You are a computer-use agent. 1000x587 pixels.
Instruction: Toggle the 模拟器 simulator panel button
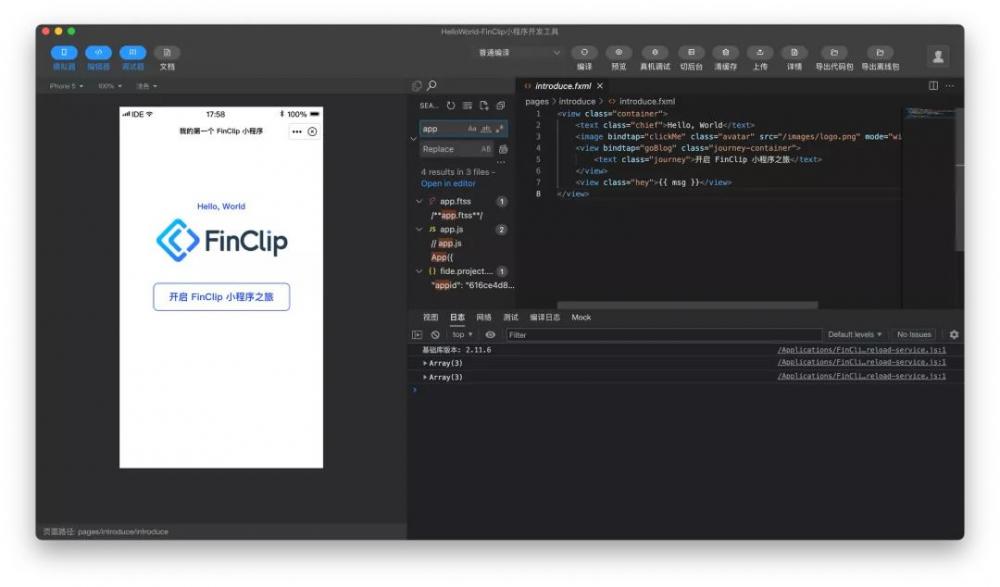(x=64, y=52)
